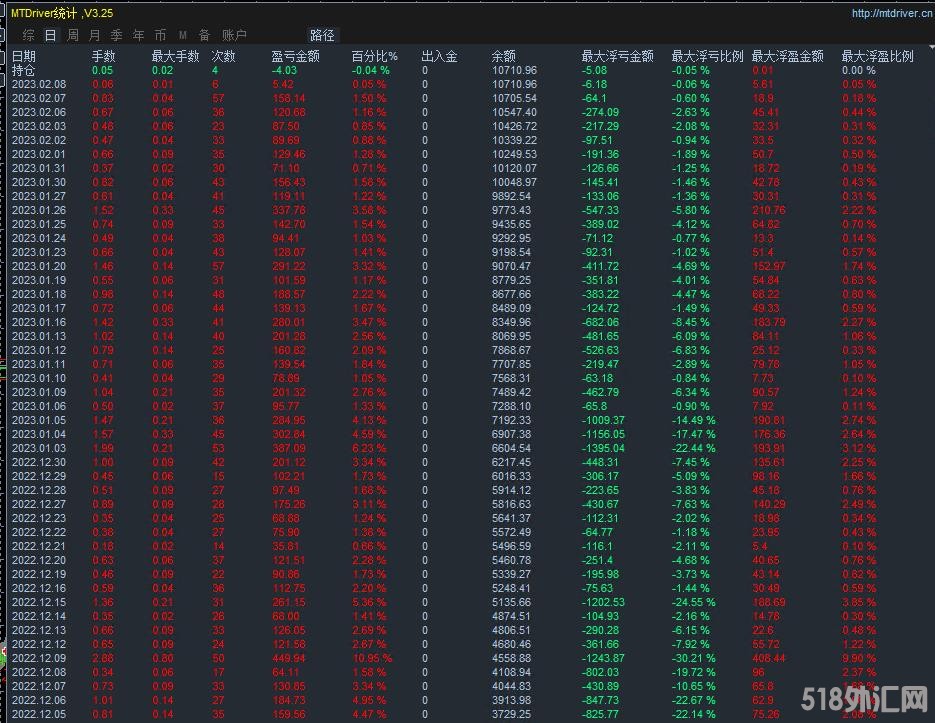Click percentage value 6.23 %
Viewport: 935px width, 723px height.
point(370,448)
